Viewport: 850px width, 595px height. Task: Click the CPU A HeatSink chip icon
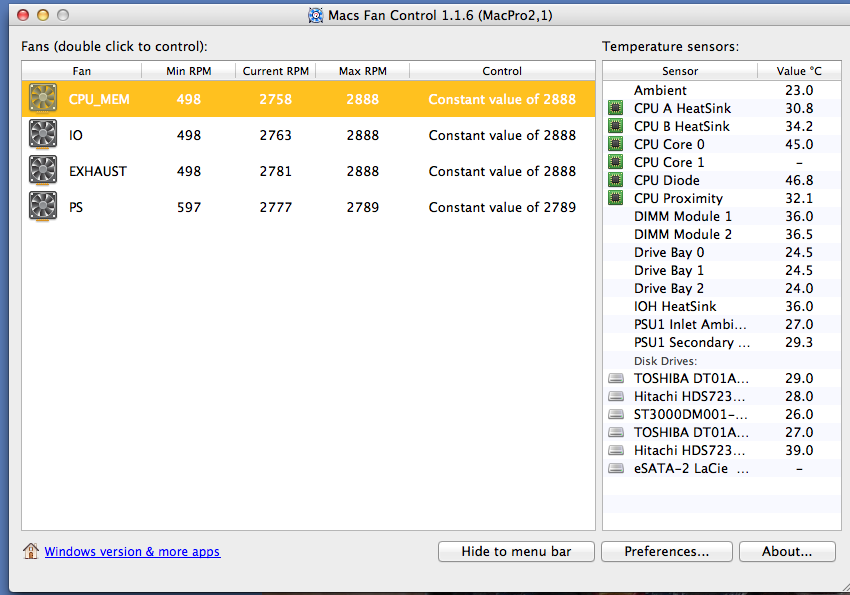(x=615, y=108)
